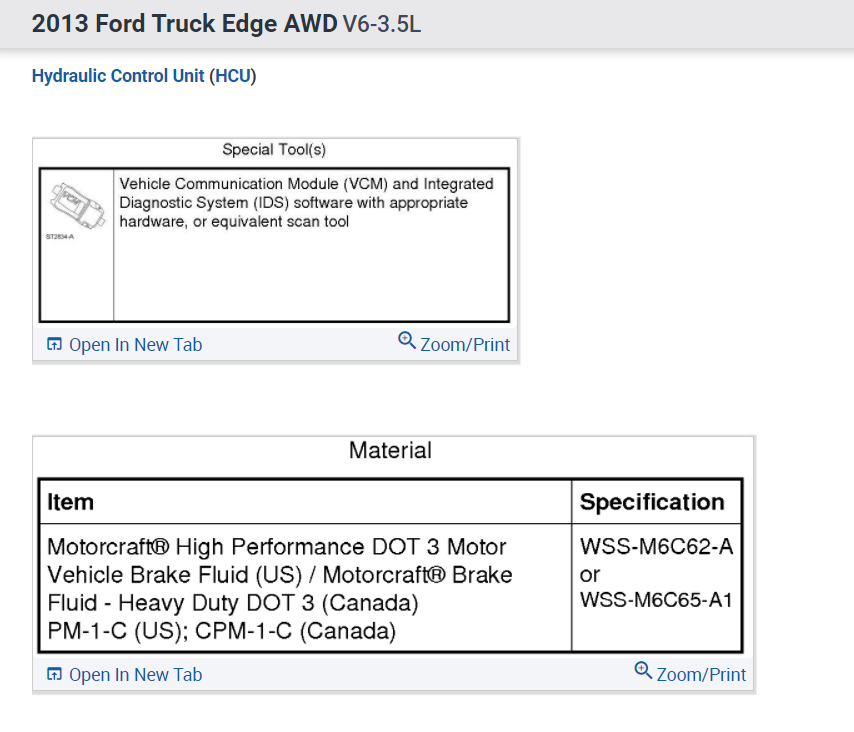This screenshot has width=854, height=732.
Task: Click the PM-1-C (US); CPM-1-C (Canada) line
Action: point(222,632)
